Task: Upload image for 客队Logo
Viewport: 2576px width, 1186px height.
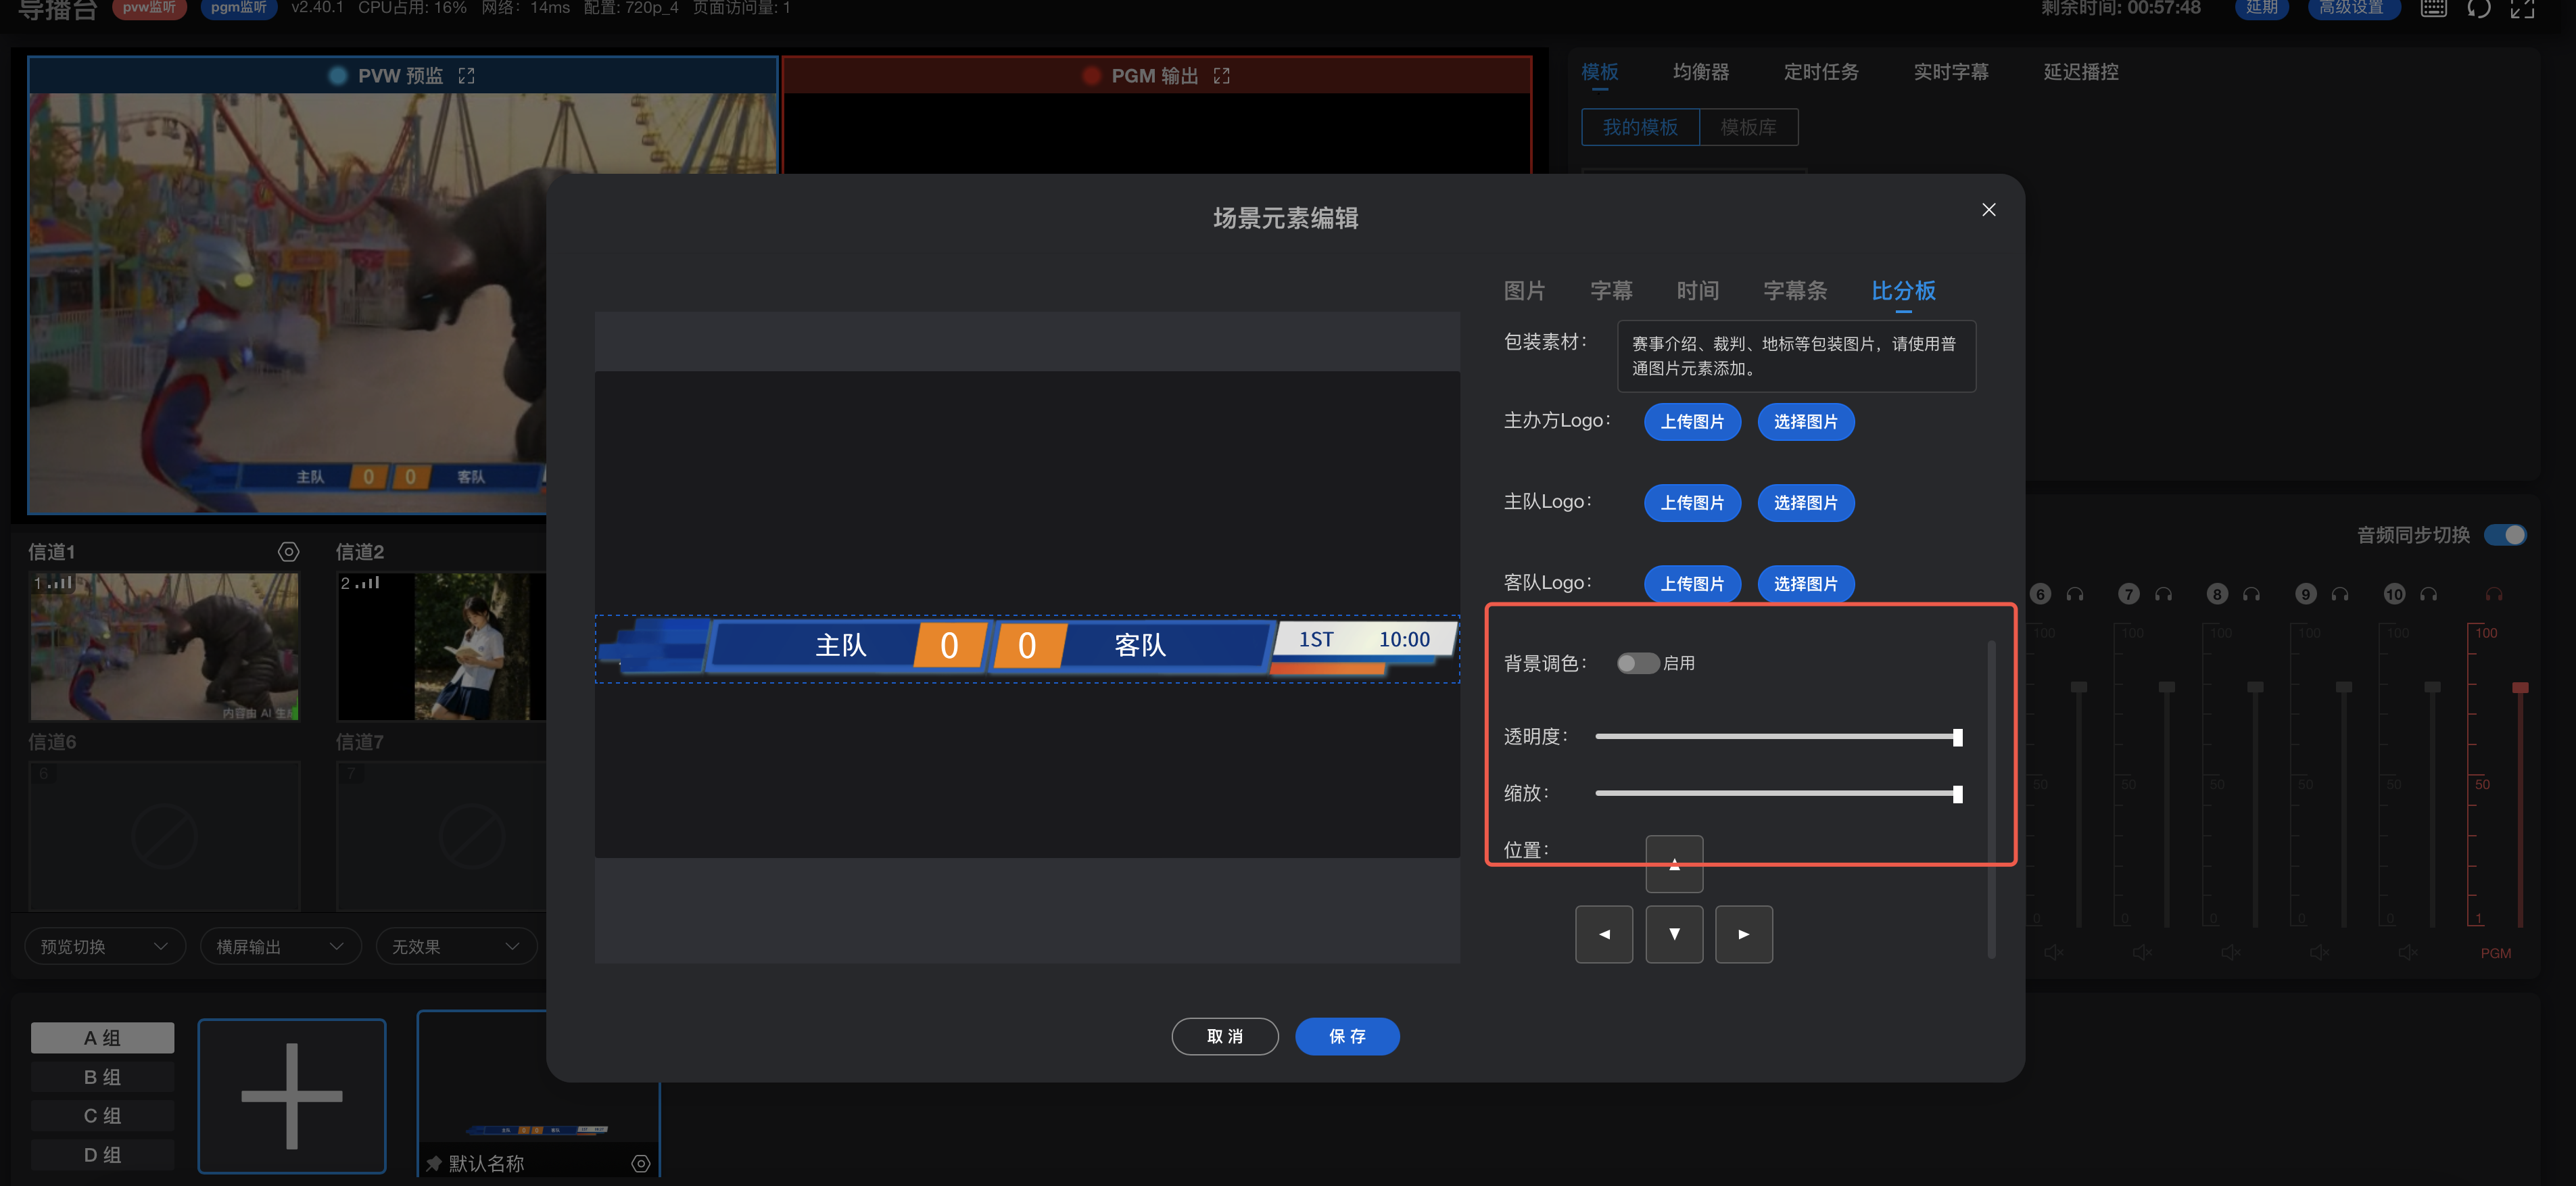Action: pos(1692,584)
